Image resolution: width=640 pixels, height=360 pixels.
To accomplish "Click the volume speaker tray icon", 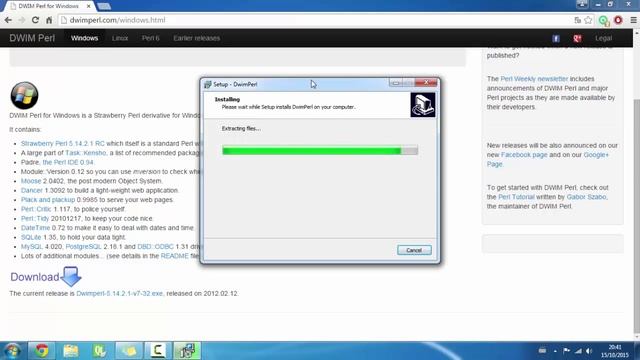I will 589,351.
